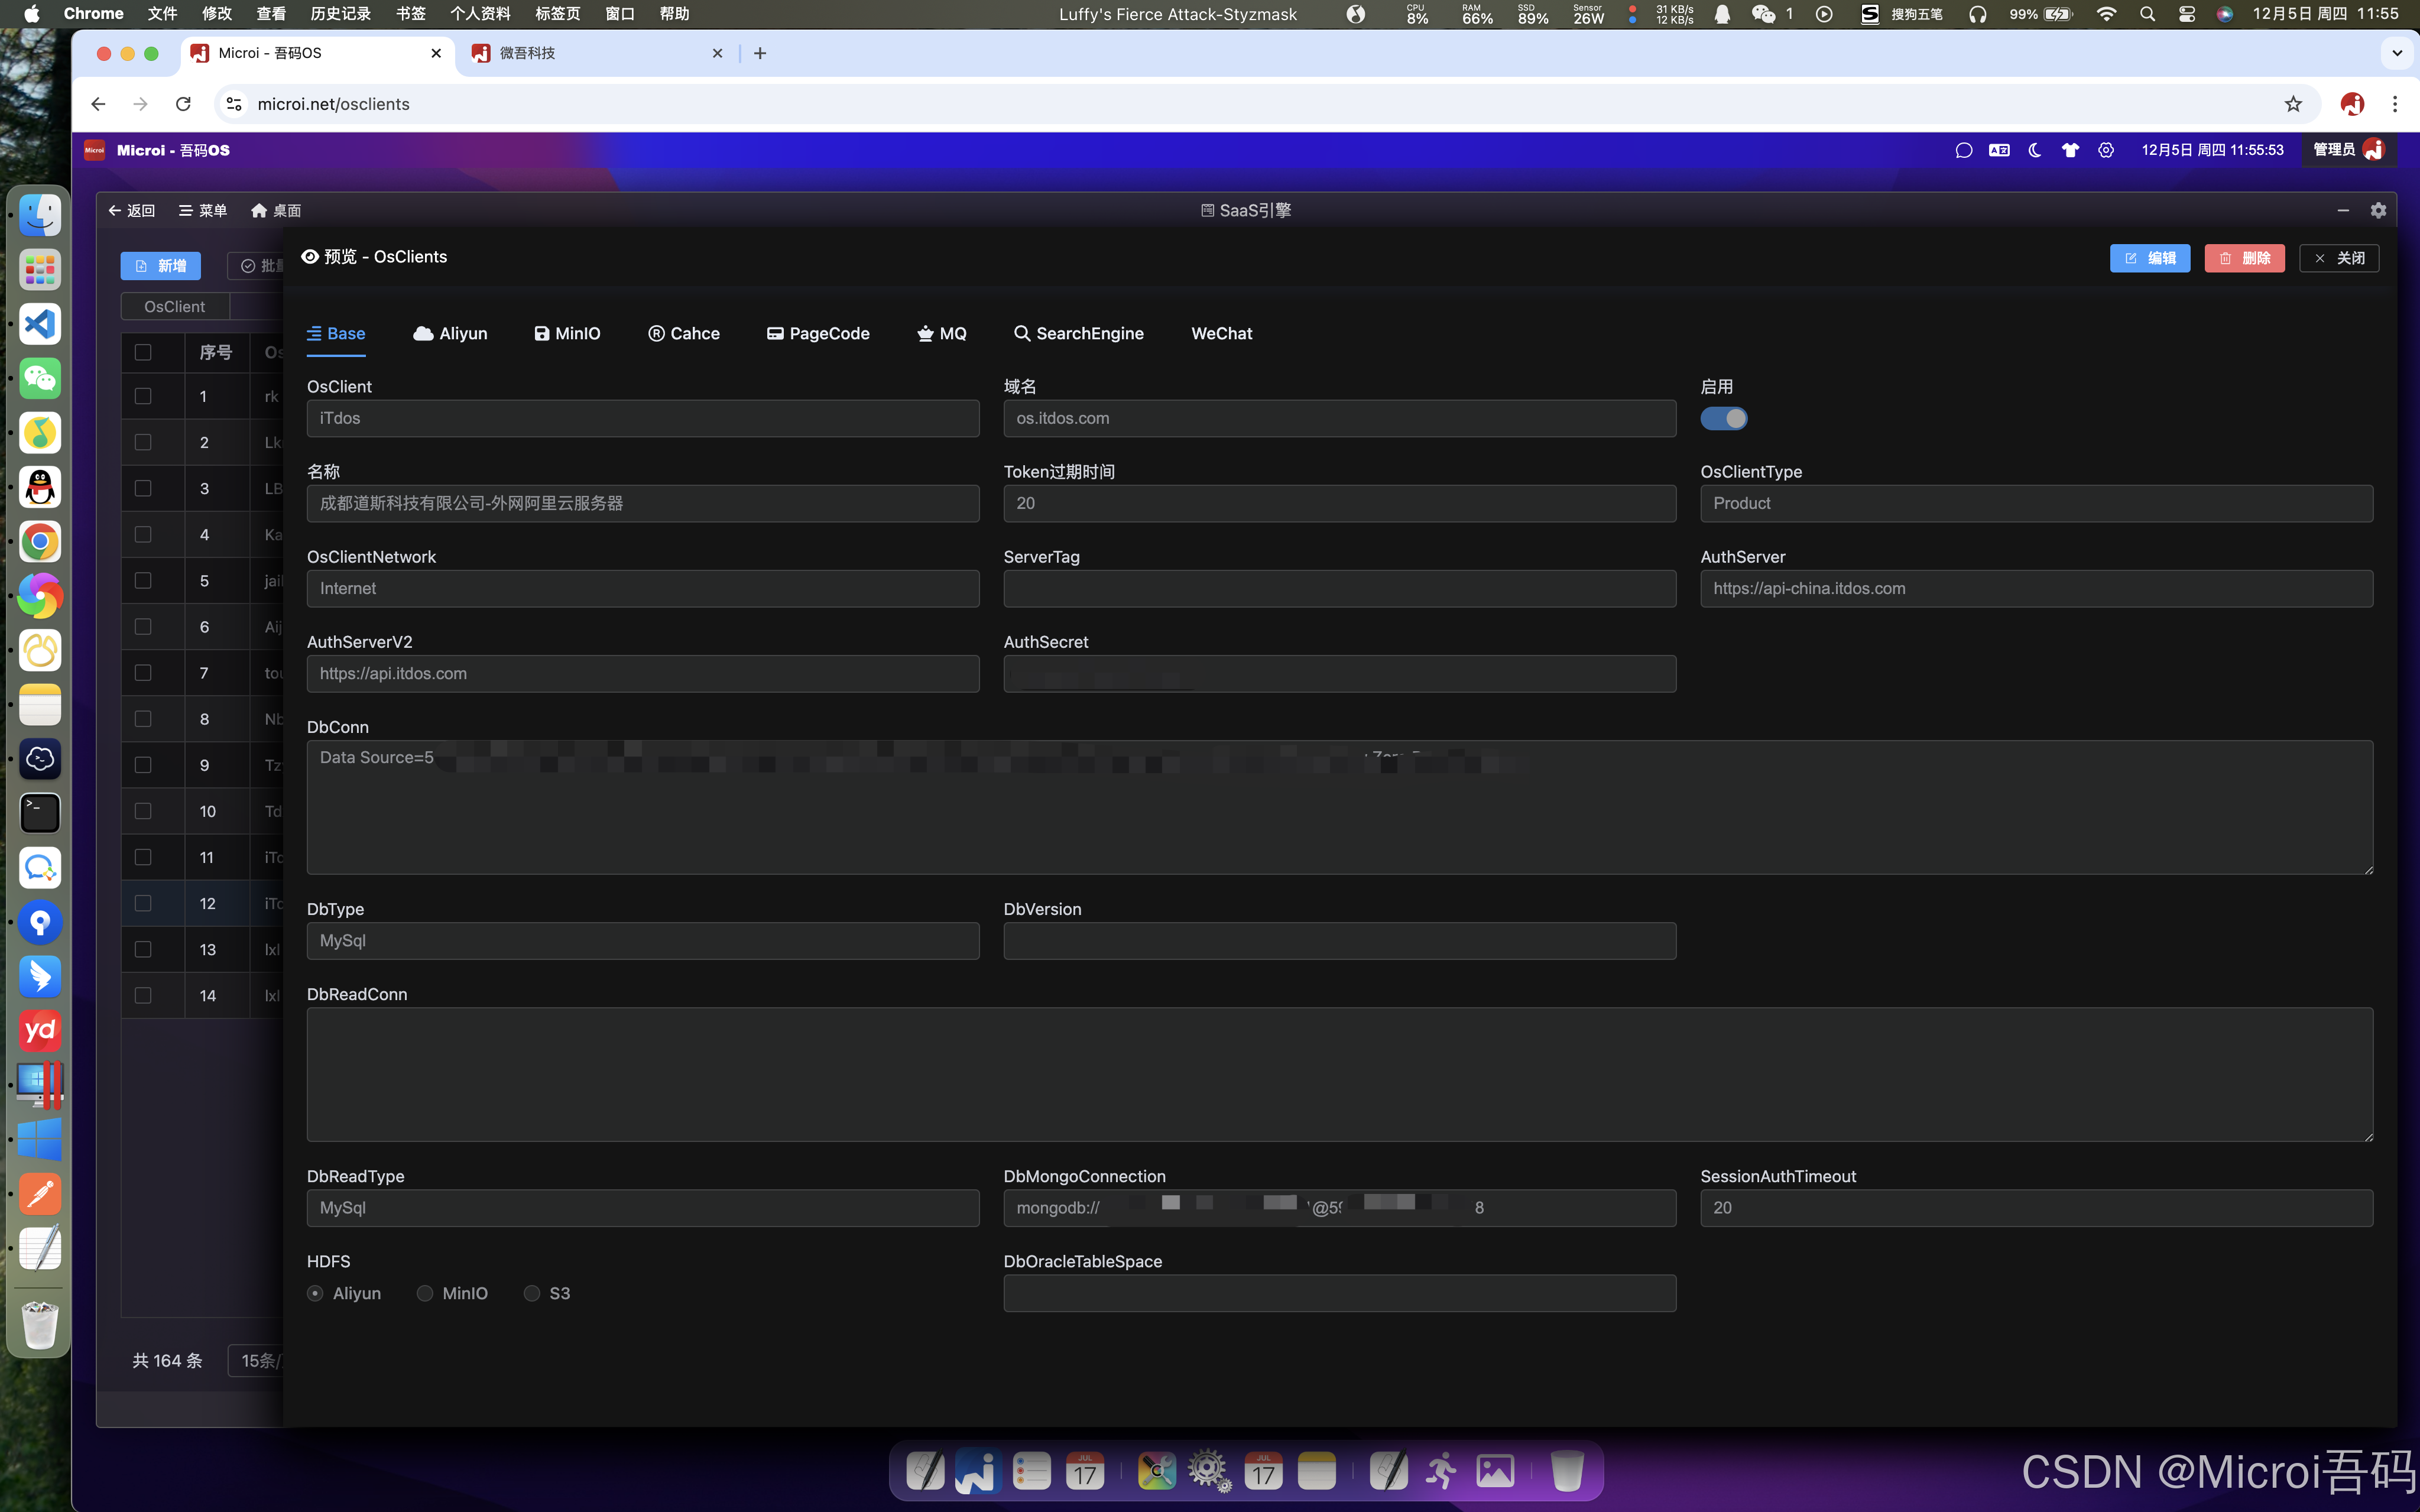Open Spotlight search in menu bar
Viewport: 2420px width, 1512px height.
[x=2147, y=14]
